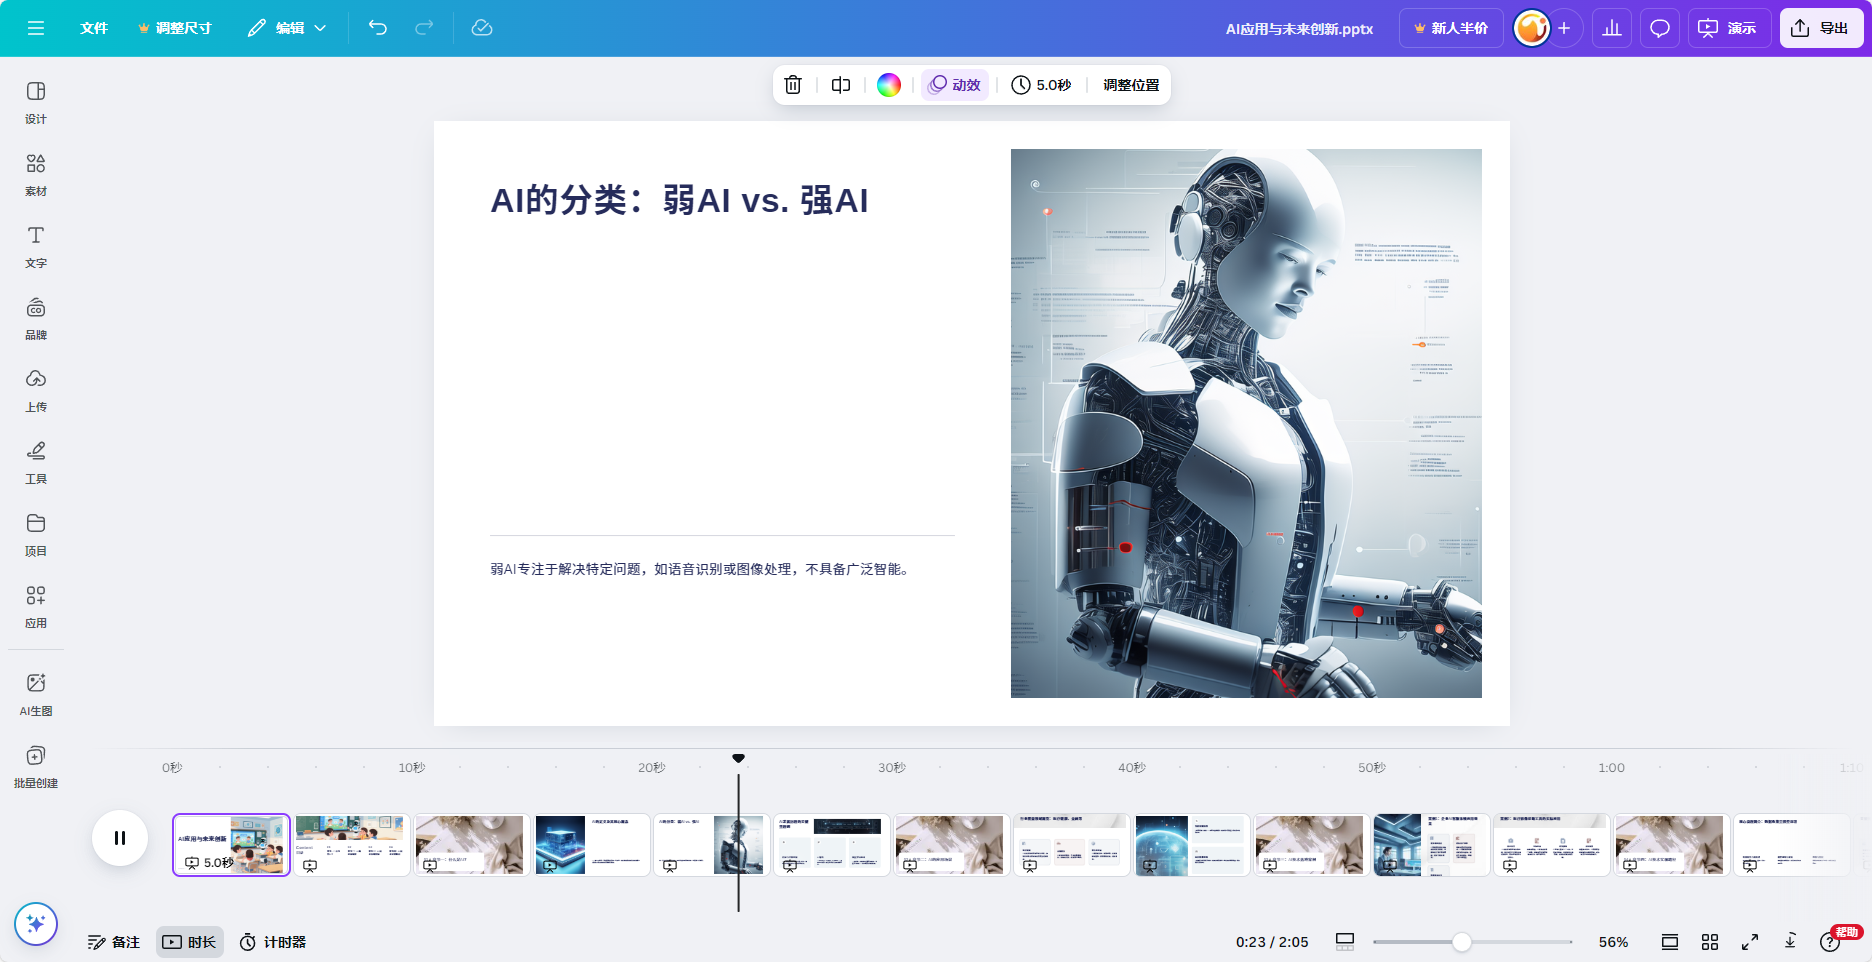Open the grid view slides overview

point(1710,941)
